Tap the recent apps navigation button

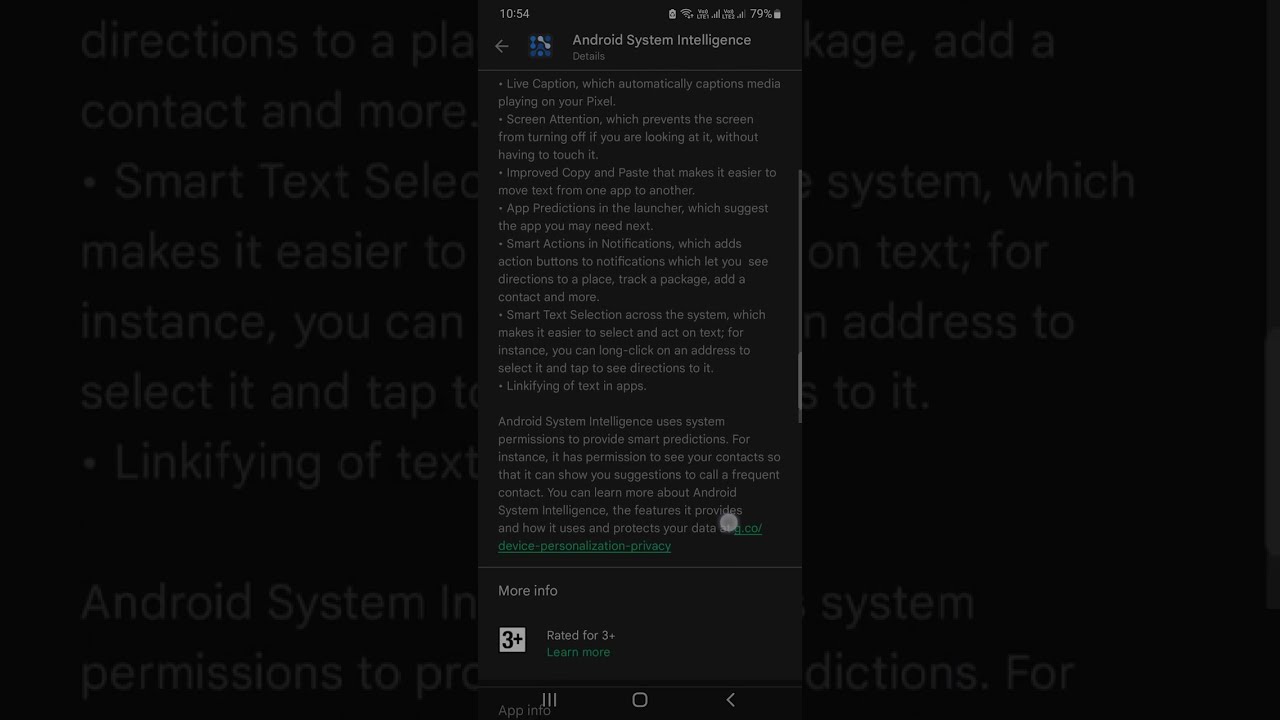pos(549,700)
